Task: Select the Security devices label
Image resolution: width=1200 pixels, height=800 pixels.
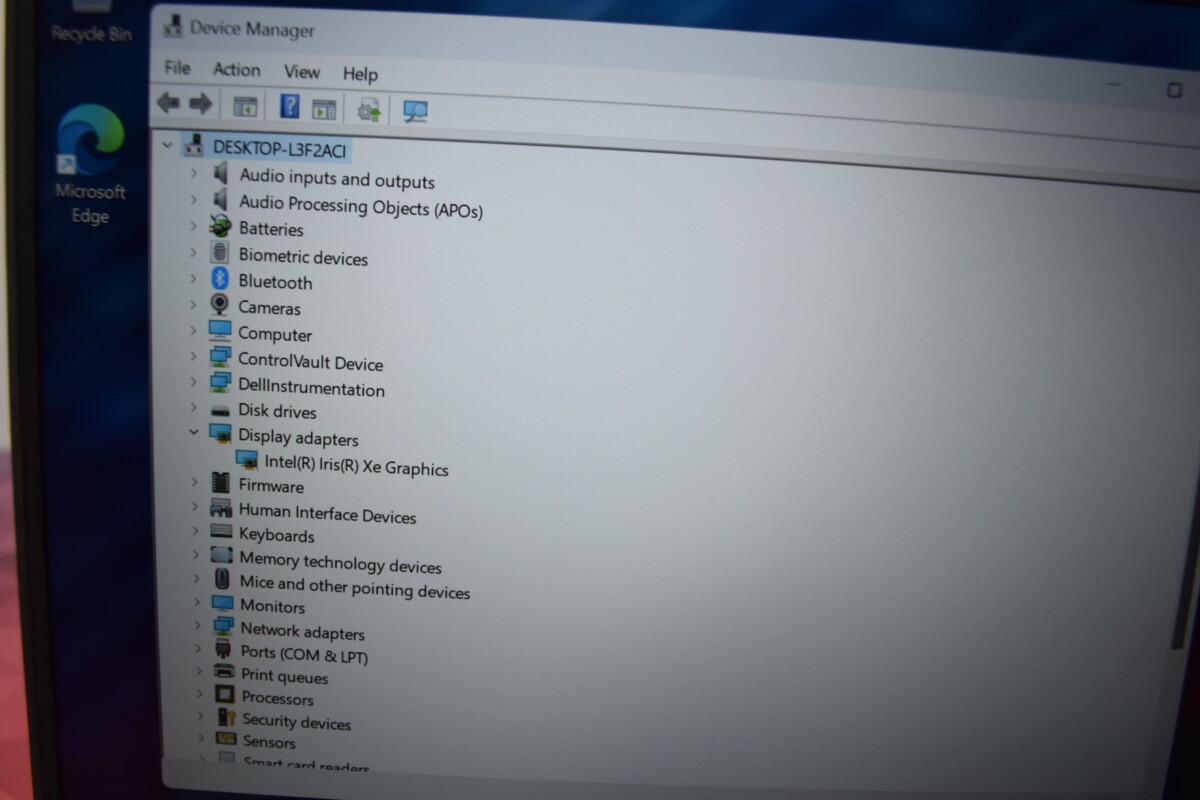Action: [x=296, y=721]
